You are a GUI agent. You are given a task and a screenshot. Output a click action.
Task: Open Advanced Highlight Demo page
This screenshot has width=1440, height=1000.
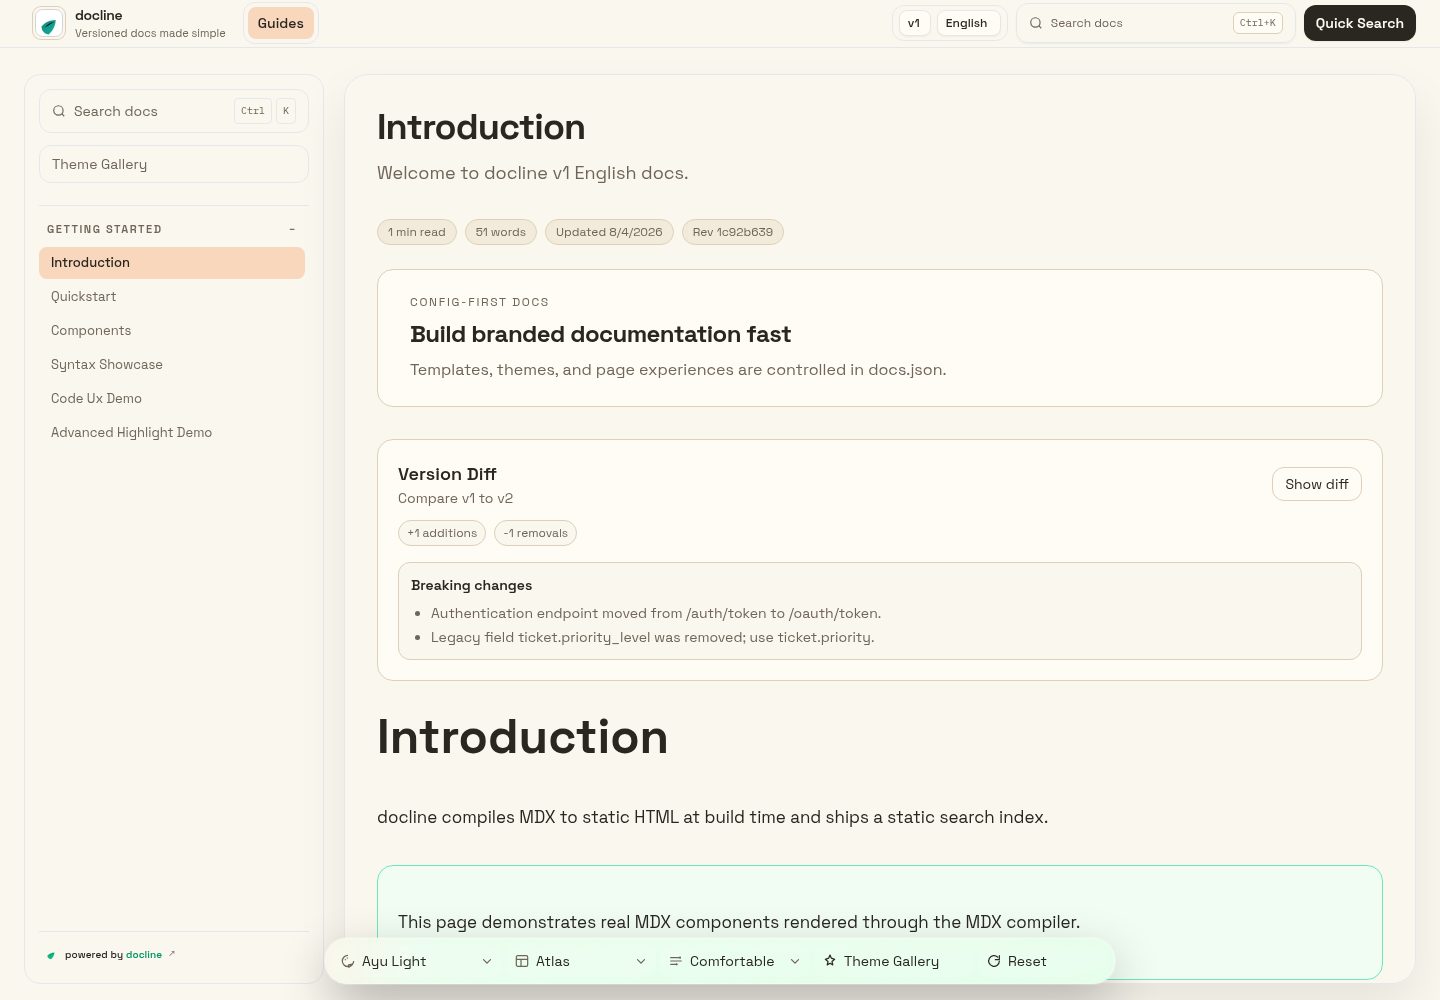[x=172, y=432]
